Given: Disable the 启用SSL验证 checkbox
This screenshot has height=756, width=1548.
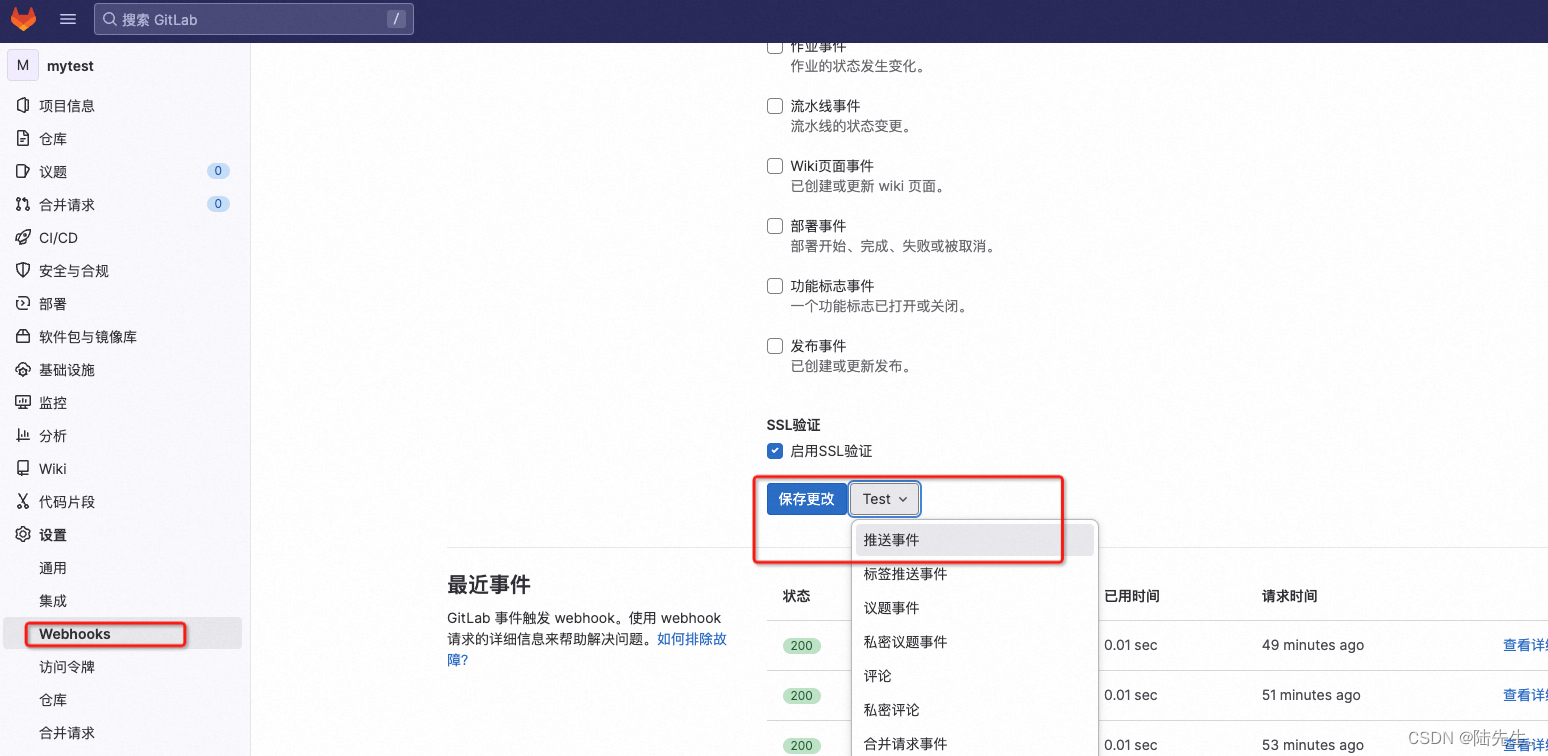Looking at the screenshot, I should 775,450.
